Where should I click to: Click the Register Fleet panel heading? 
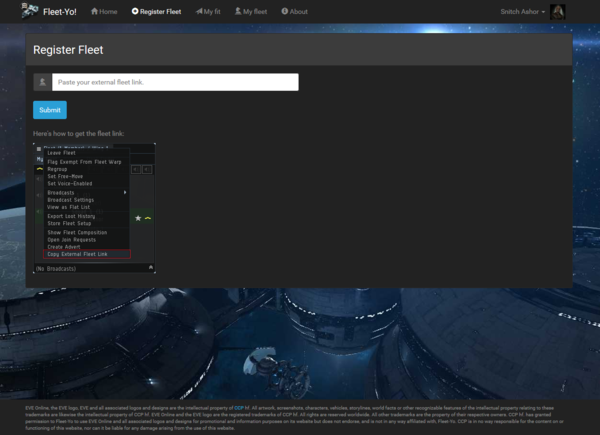point(68,49)
